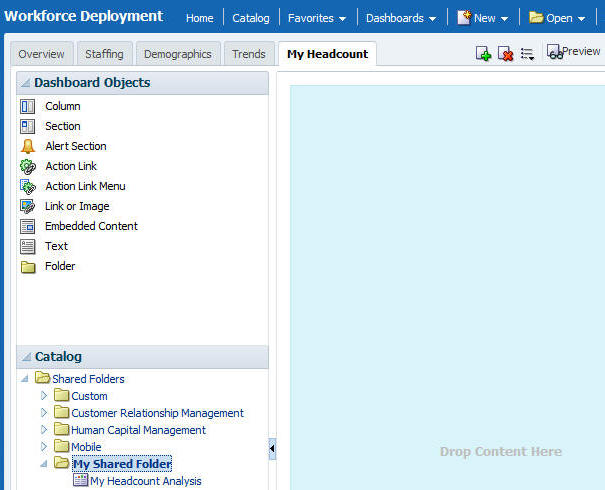
Task: Click the Action Link gear icon
Action: (28, 167)
